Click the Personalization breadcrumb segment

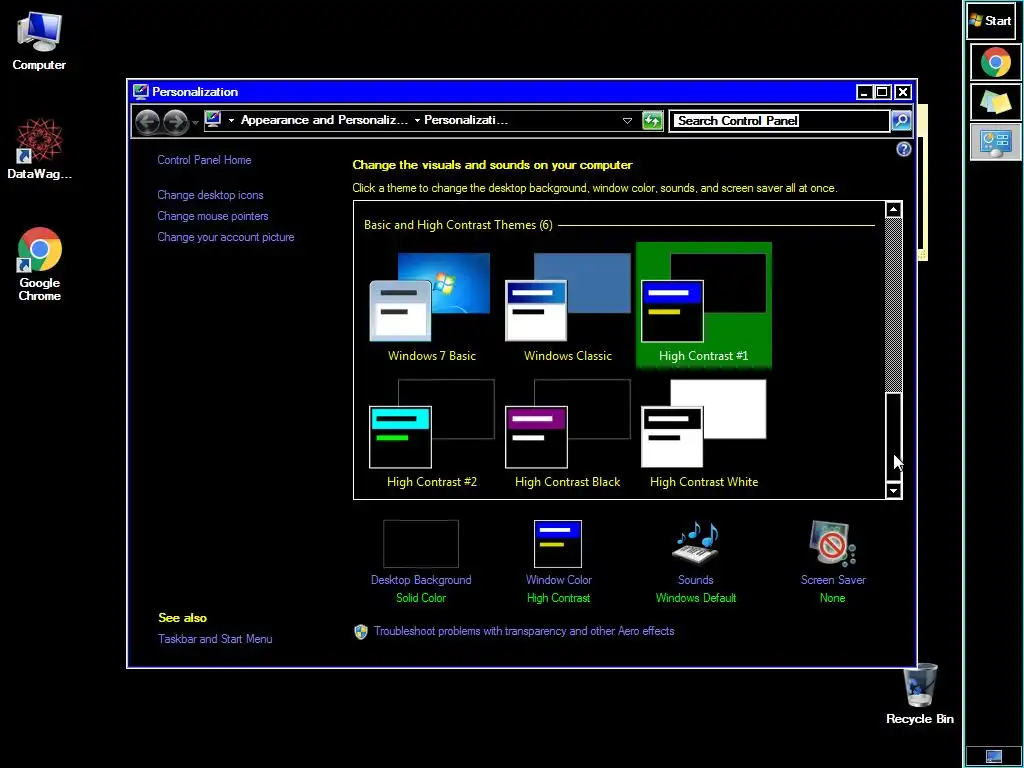click(x=466, y=120)
